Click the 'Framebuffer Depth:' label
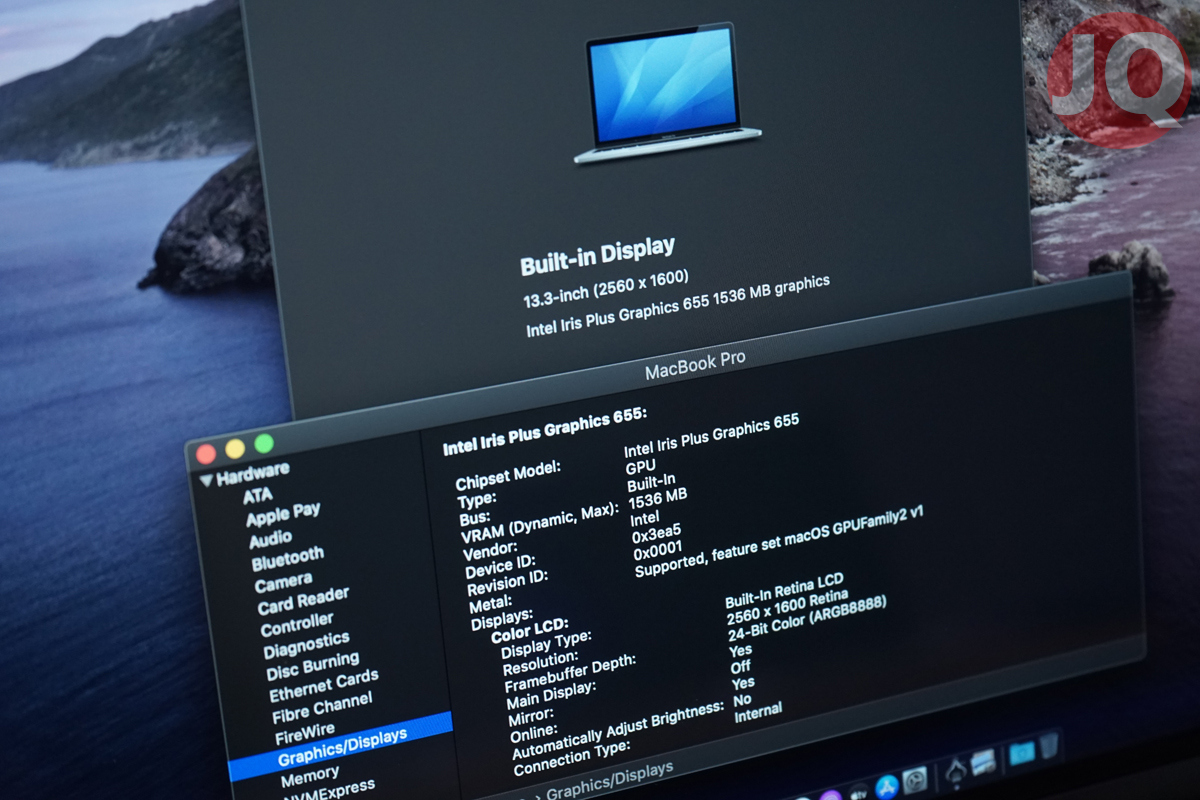 click(x=570, y=676)
